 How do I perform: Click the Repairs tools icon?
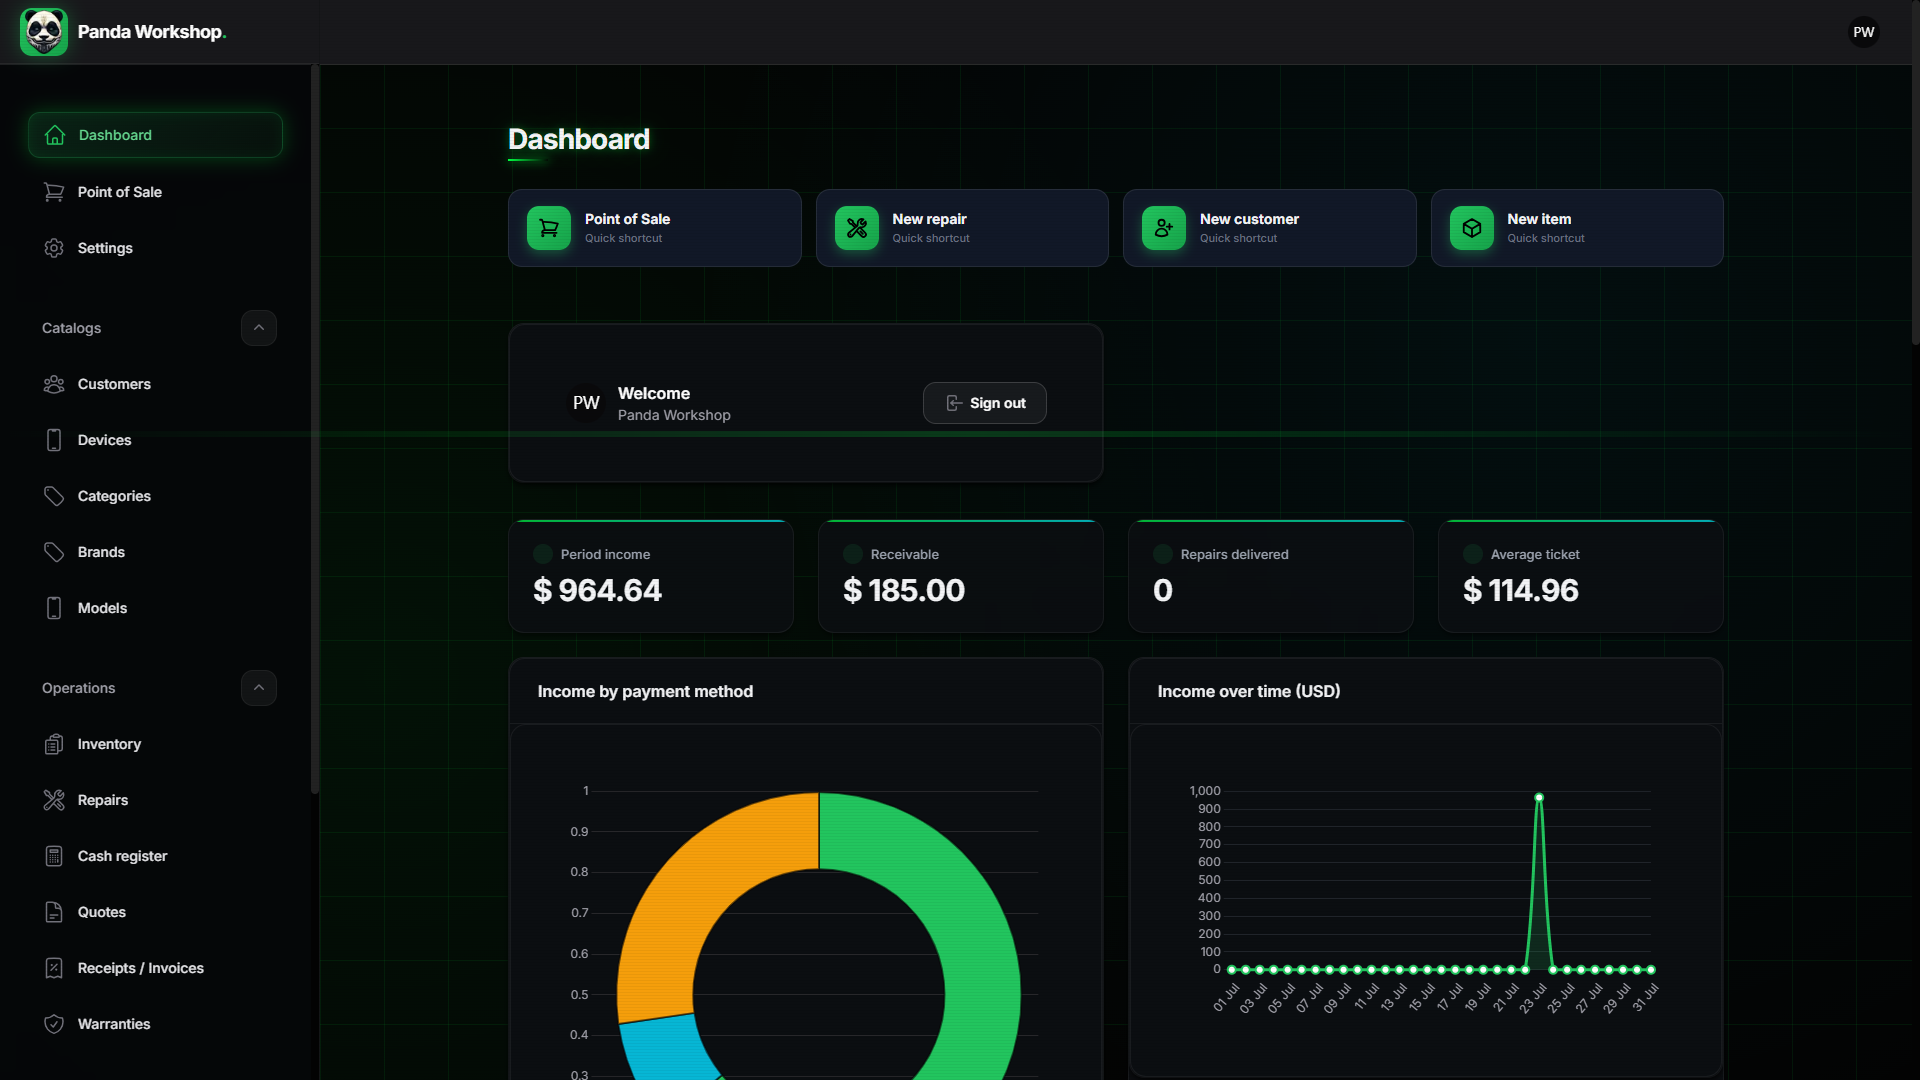click(x=54, y=800)
